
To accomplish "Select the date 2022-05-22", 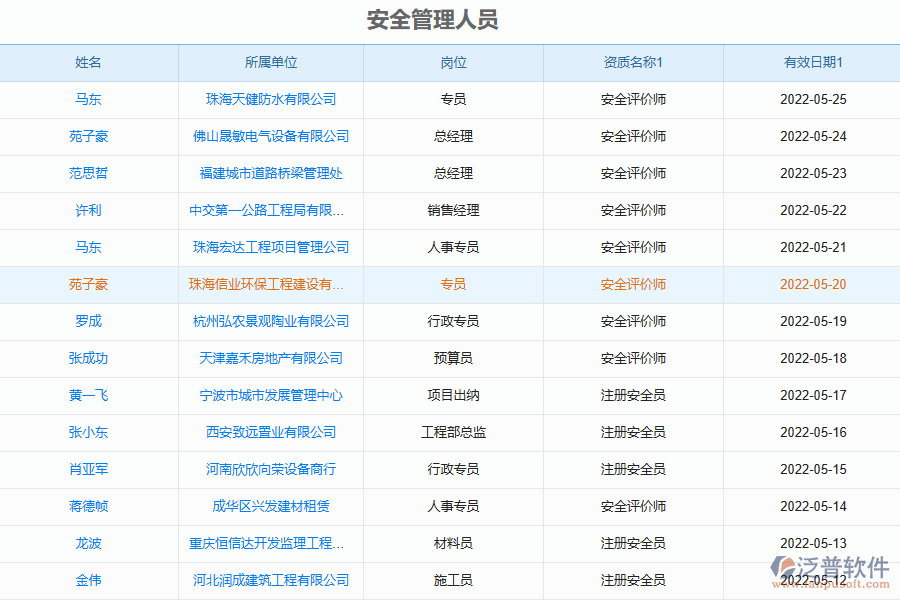I will (813, 211).
